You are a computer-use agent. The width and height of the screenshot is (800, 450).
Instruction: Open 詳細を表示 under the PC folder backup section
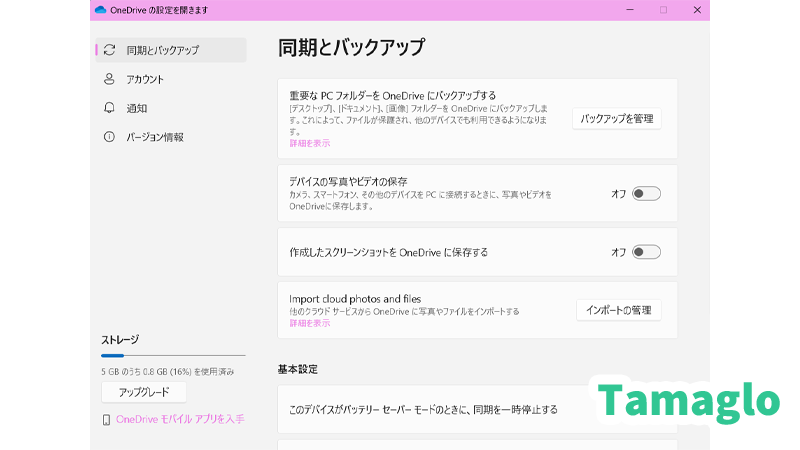[309, 144]
